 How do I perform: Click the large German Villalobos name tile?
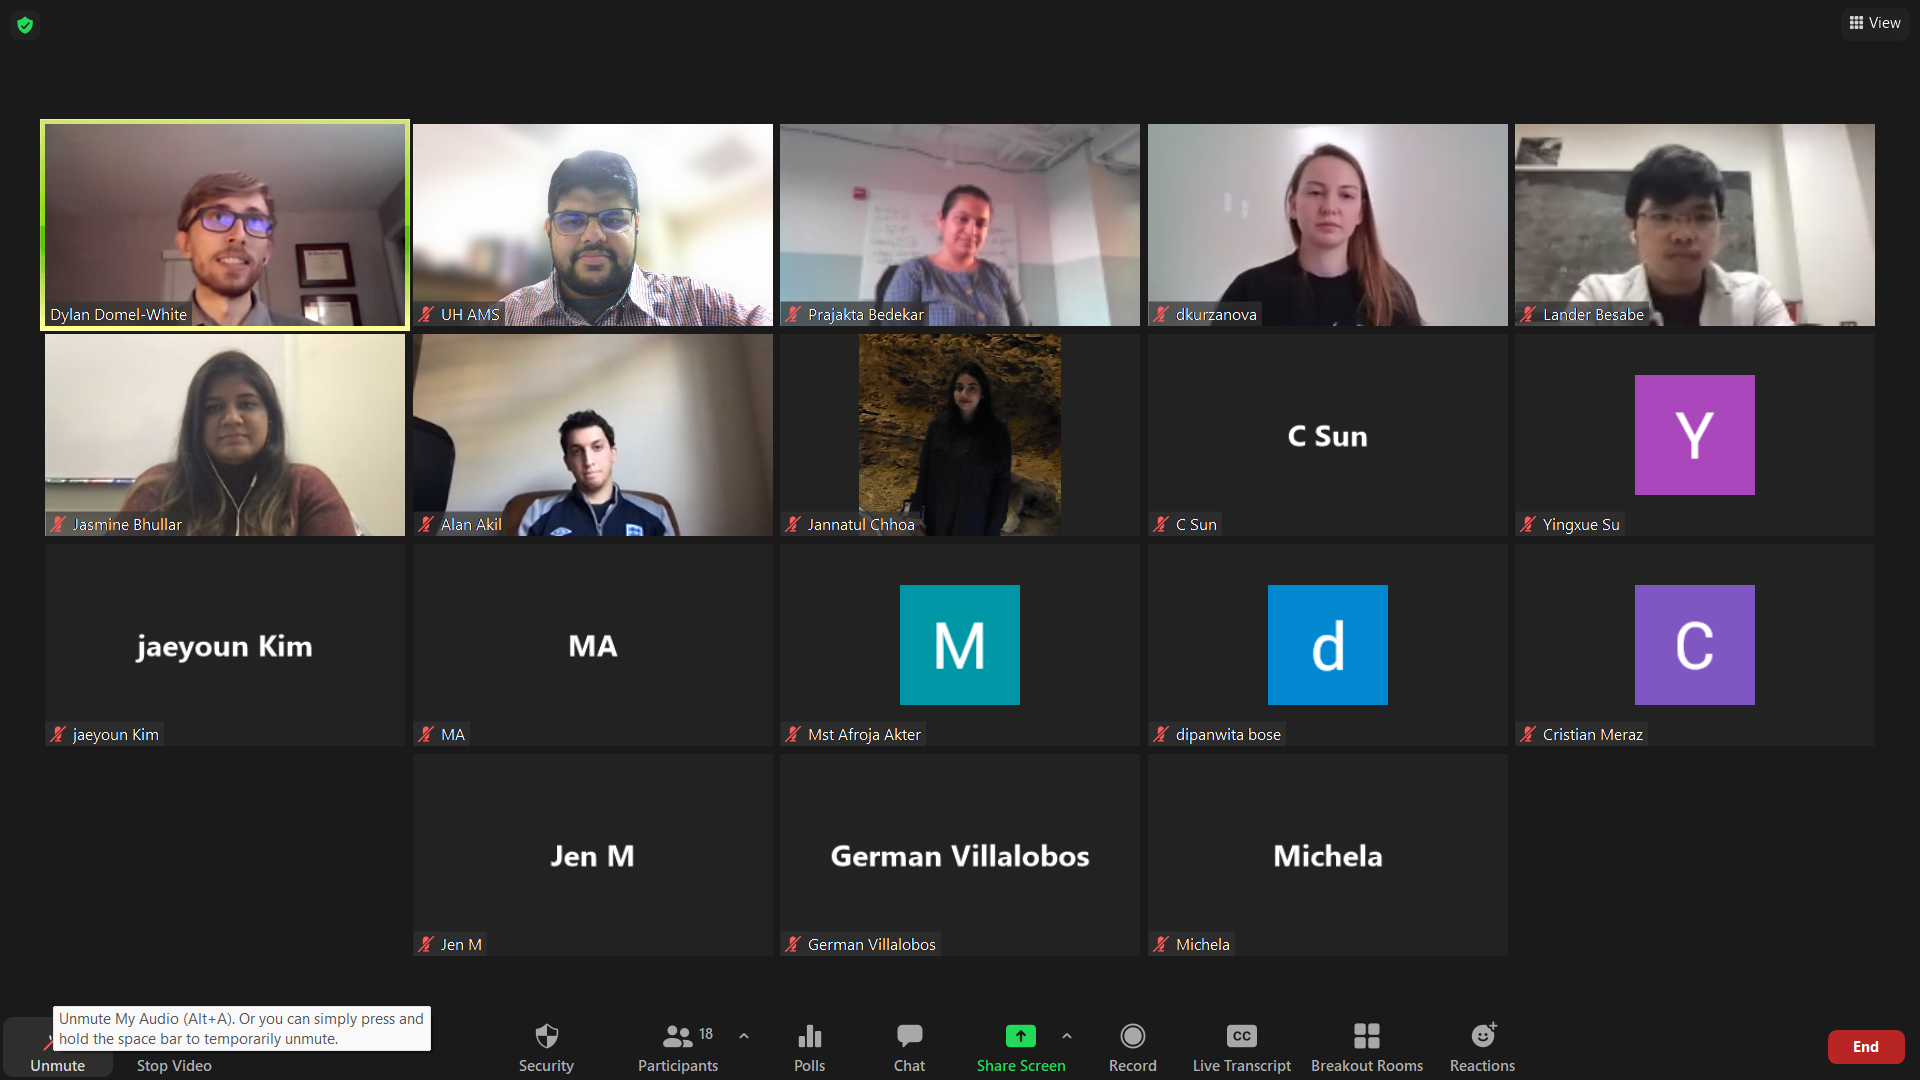[960, 856]
